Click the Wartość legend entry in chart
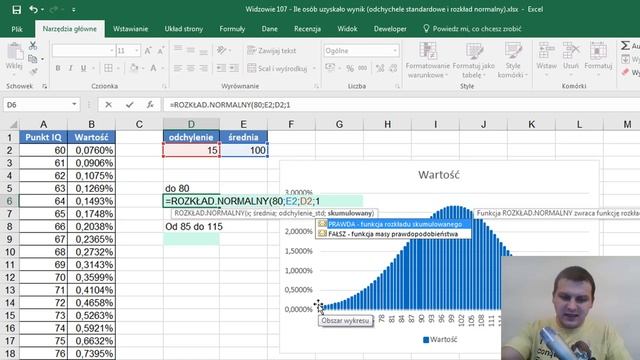 pyautogui.click(x=440, y=340)
